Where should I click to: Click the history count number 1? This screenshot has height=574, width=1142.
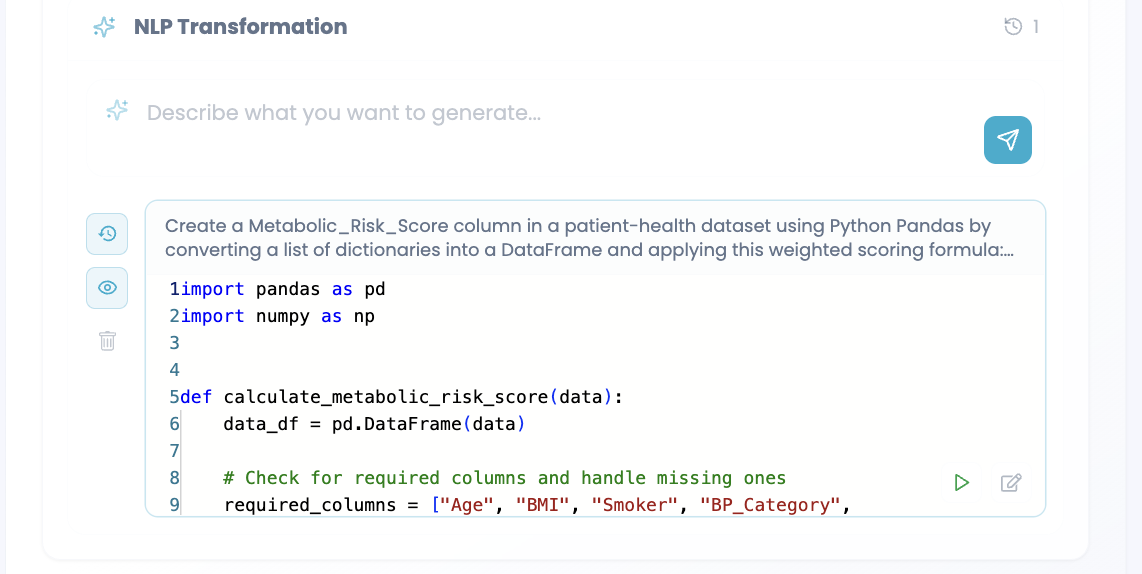coord(1036,27)
